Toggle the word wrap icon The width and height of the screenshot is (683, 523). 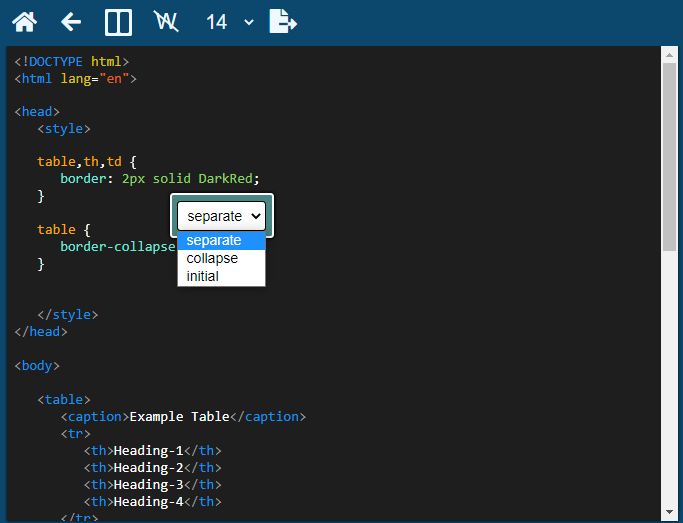coord(166,21)
